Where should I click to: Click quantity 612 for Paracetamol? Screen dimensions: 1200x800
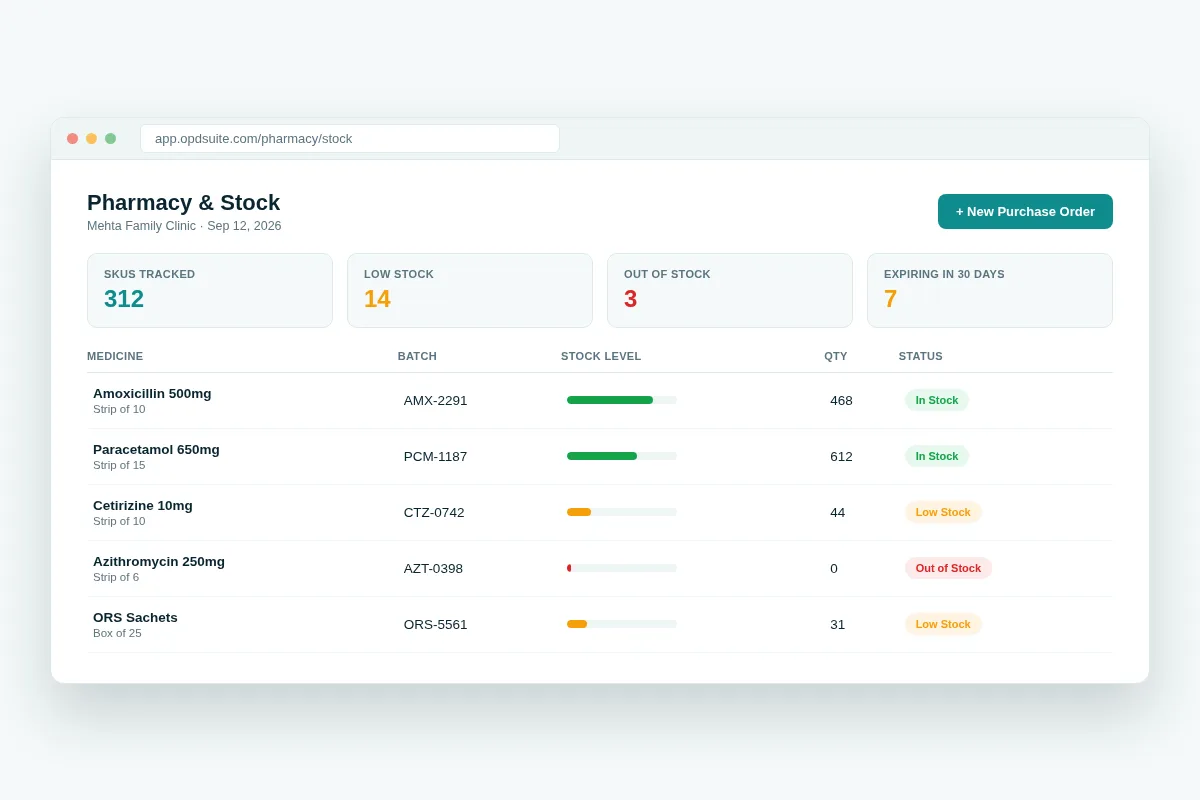pyautogui.click(x=841, y=456)
